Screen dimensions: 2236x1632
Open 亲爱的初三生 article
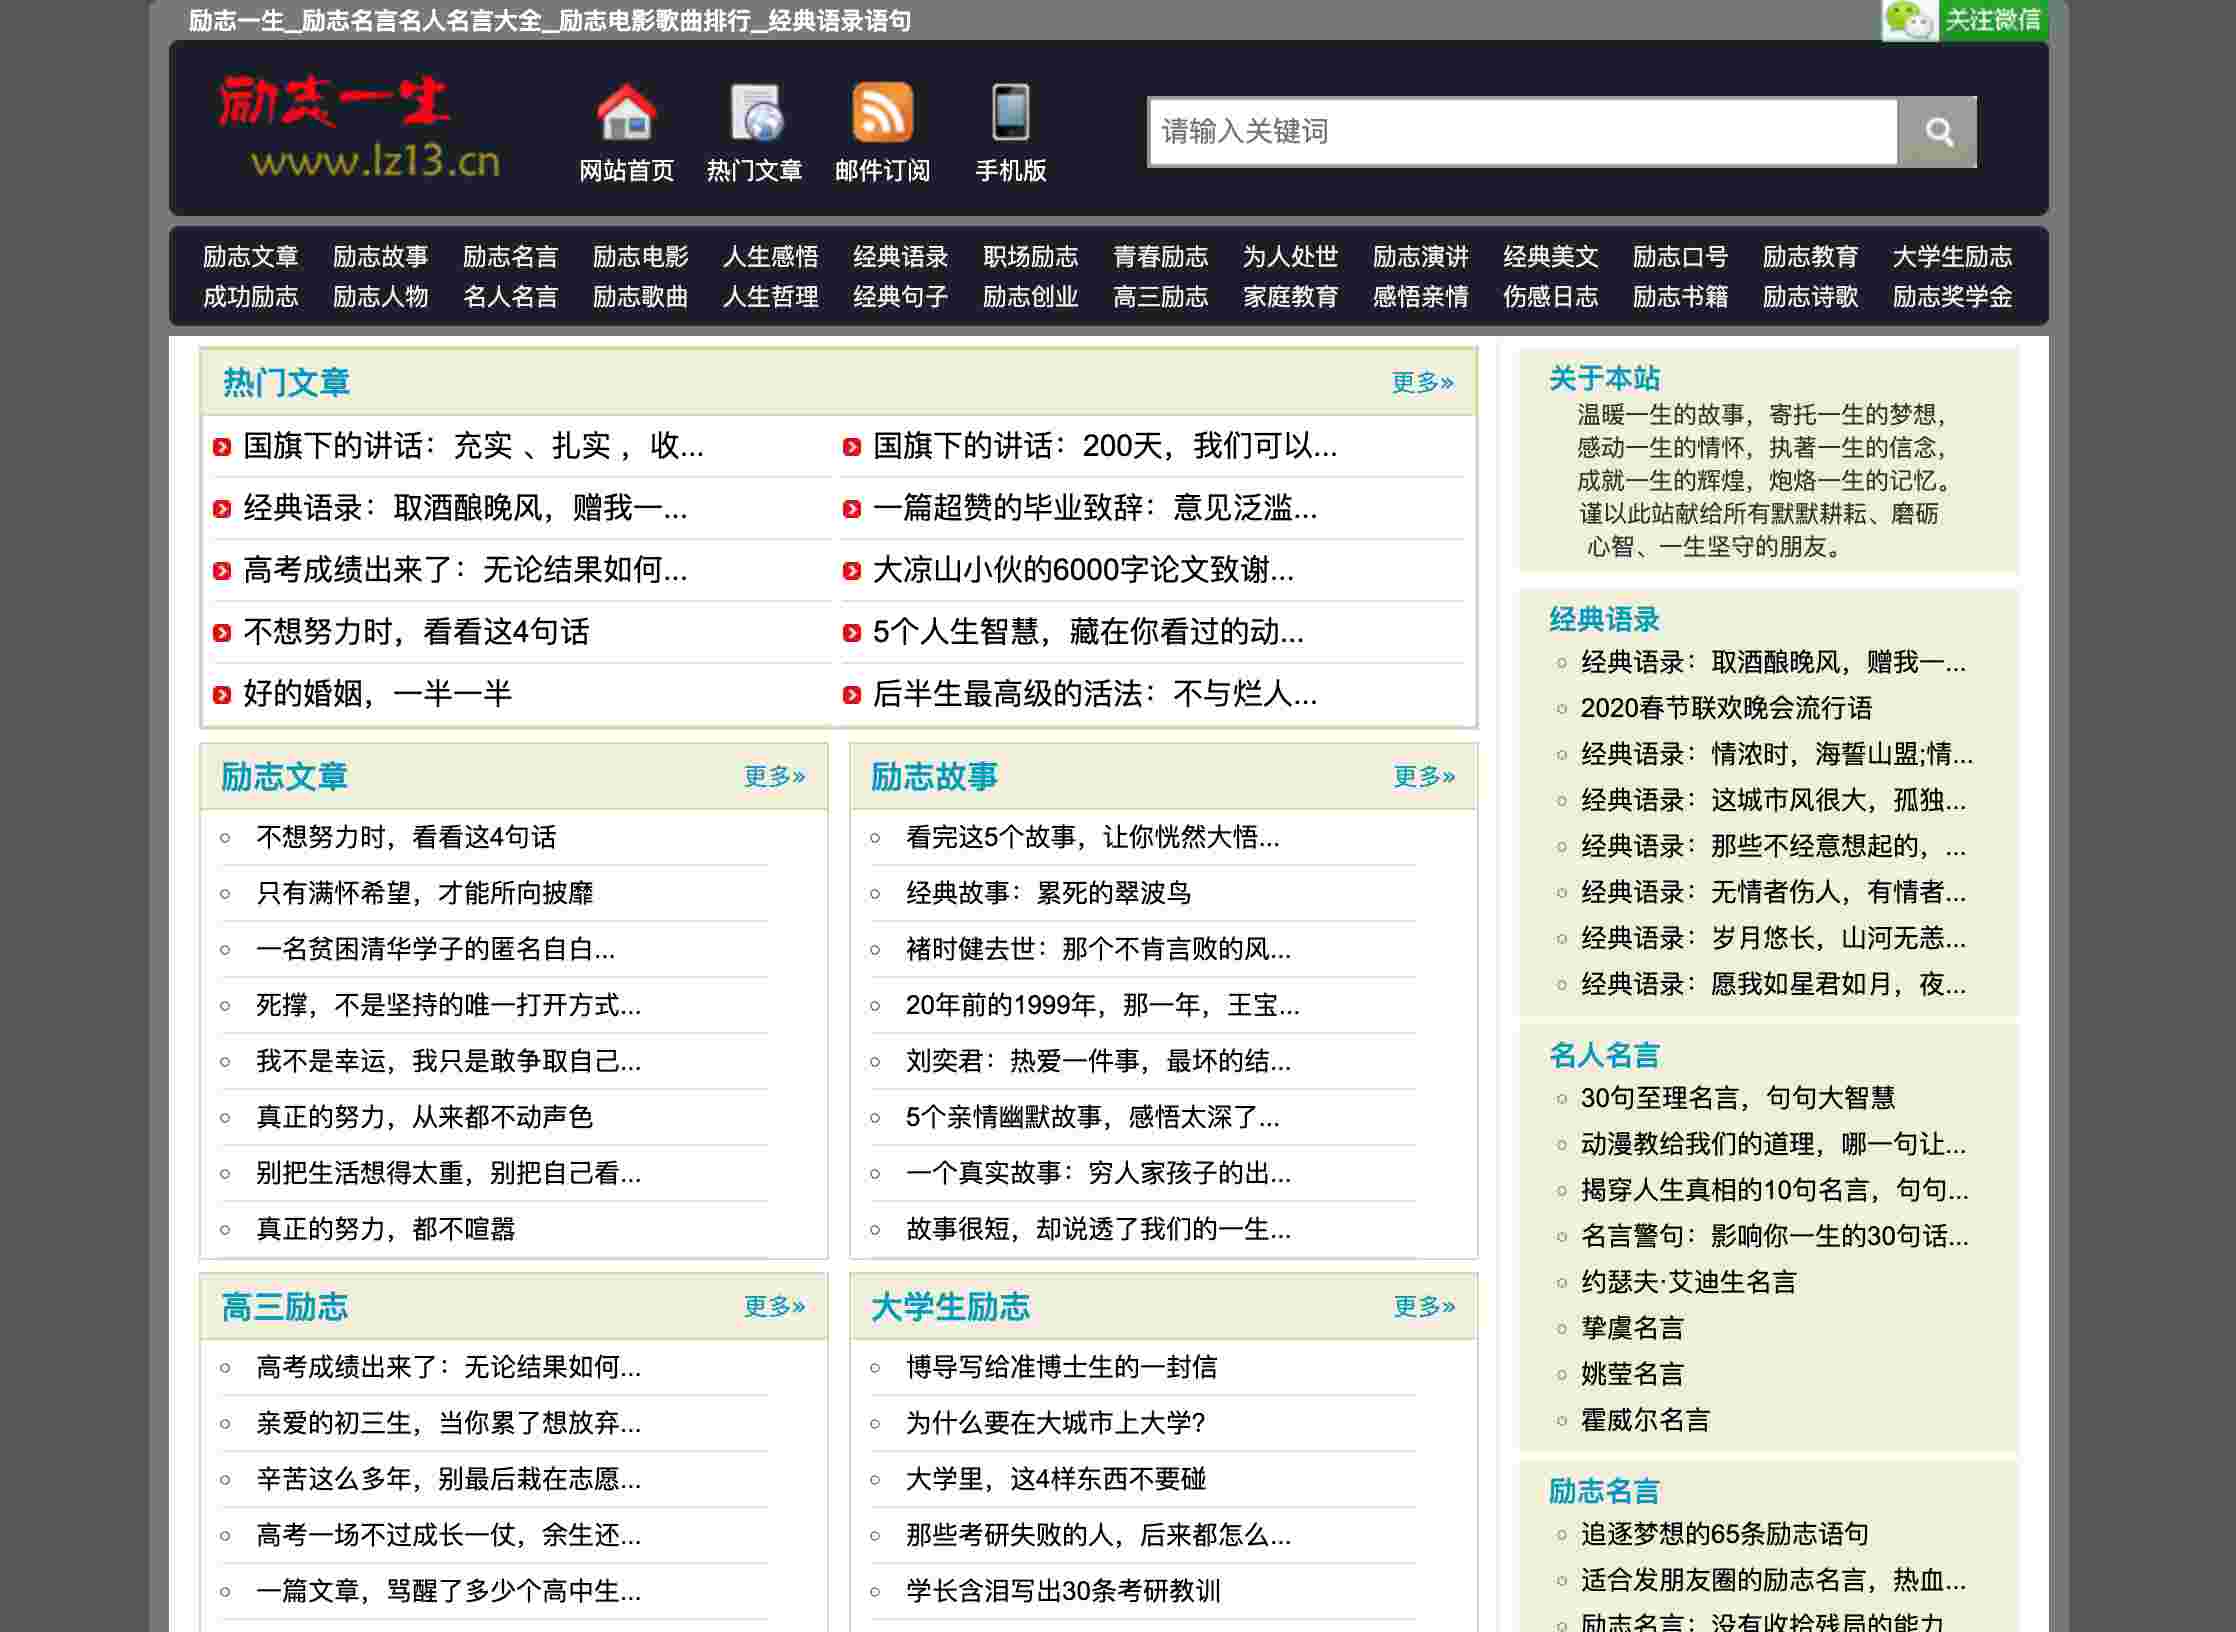click(x=448, y=1423)
